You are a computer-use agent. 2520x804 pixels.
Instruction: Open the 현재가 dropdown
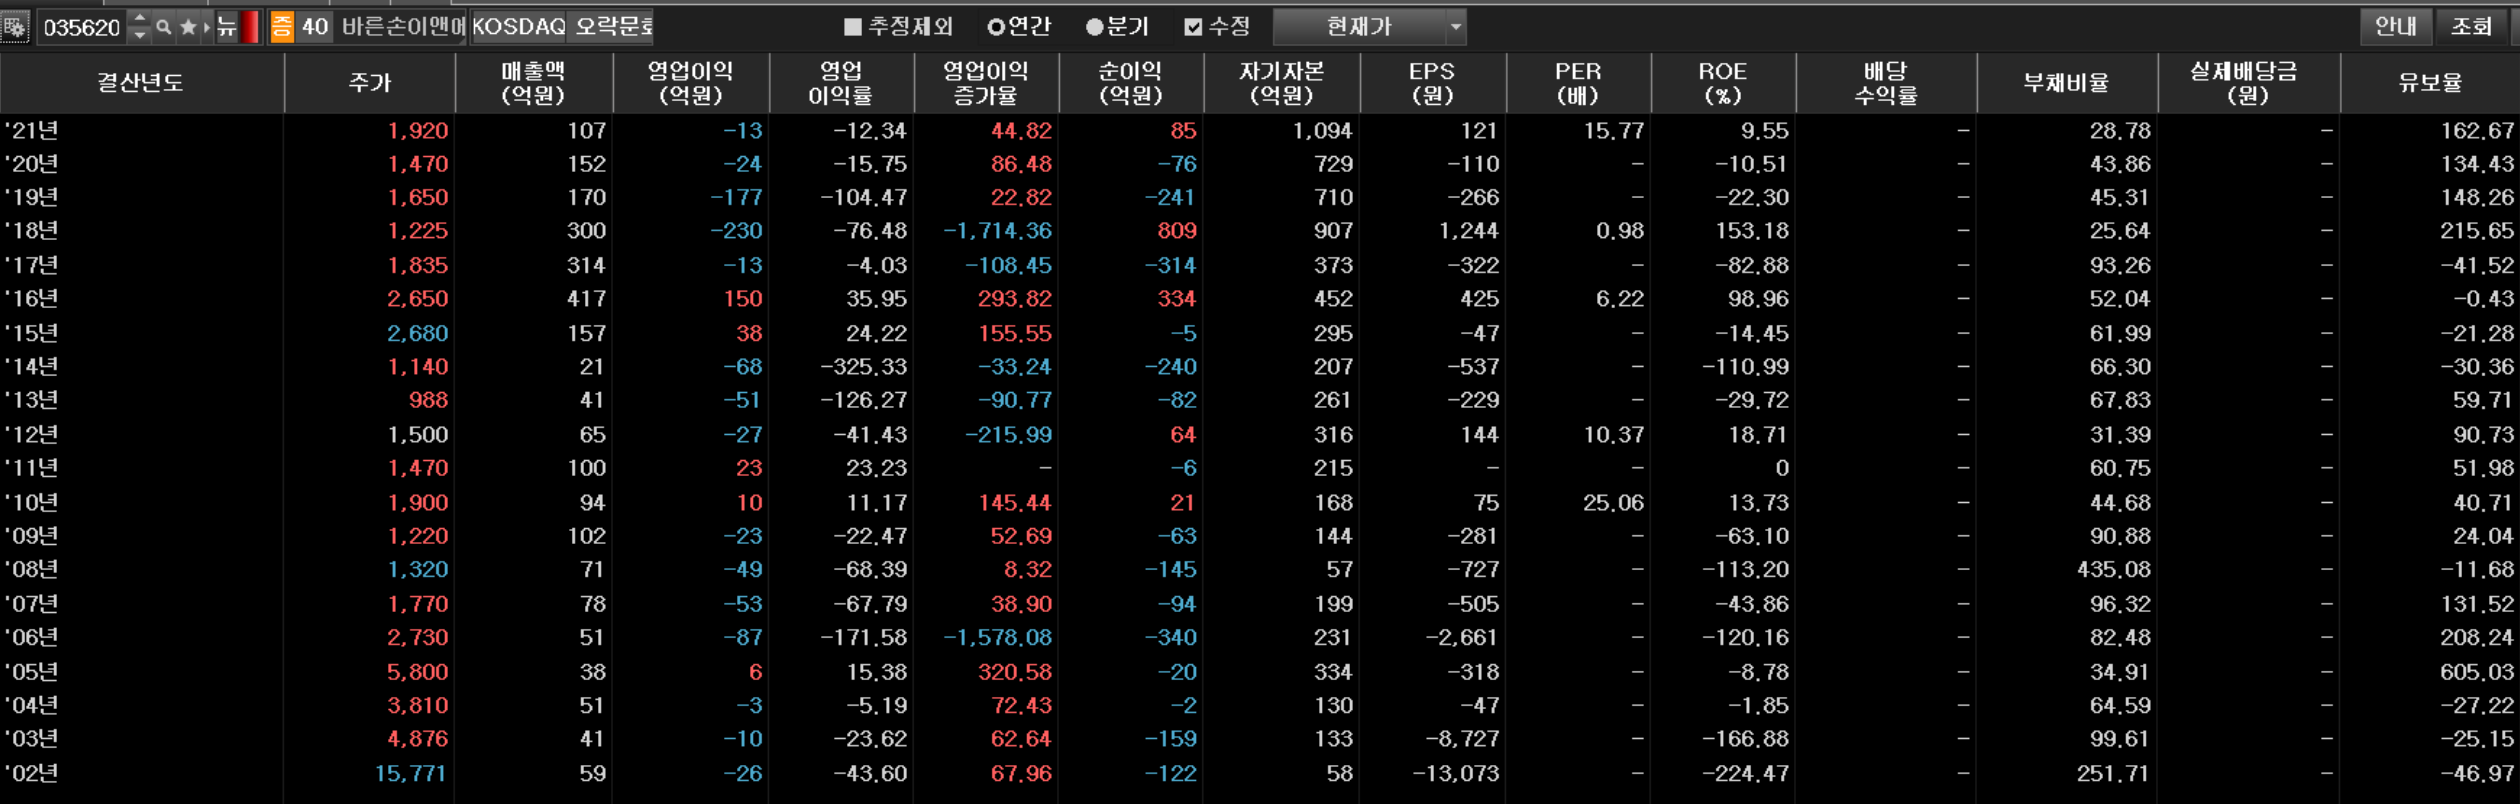click(x=1369, y=27)
